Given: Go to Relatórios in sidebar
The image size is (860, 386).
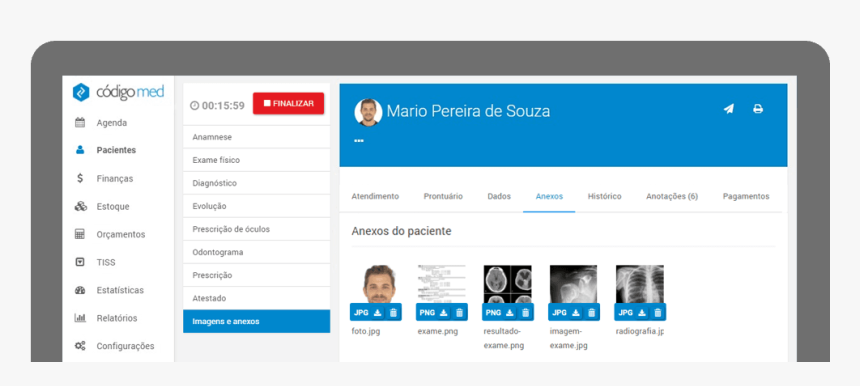Looking at the screenshot, I should [x=117, y=318].
